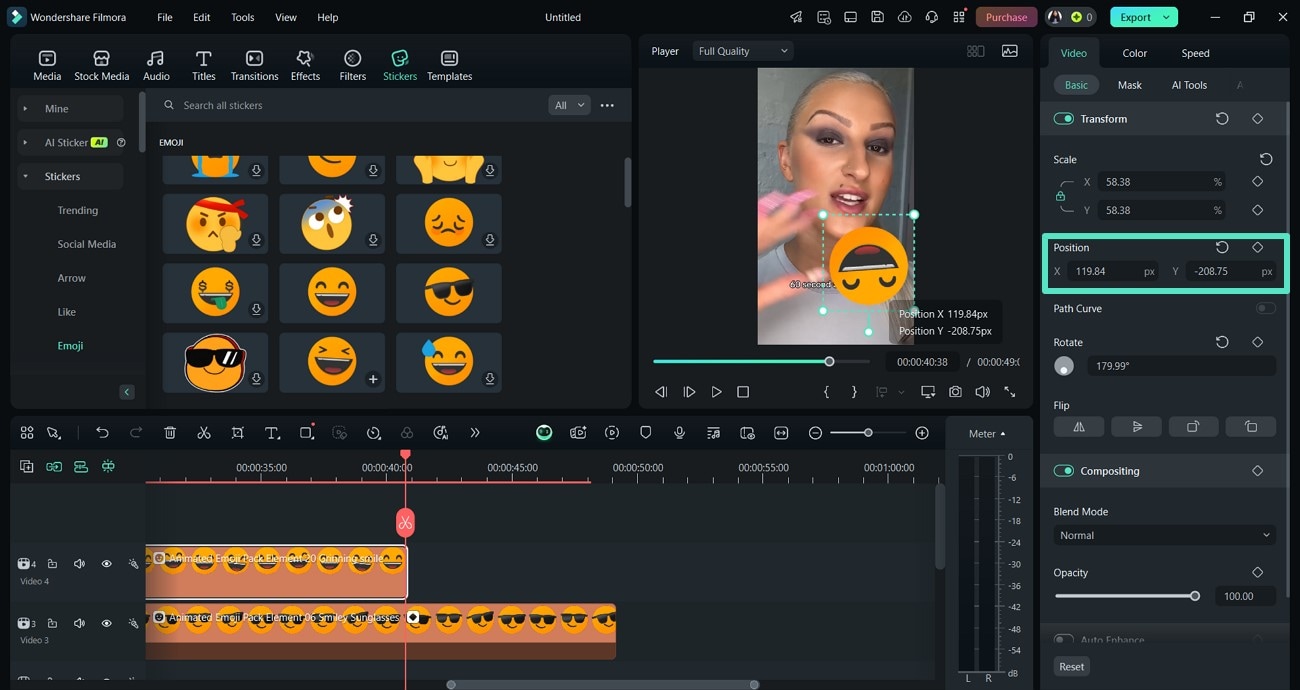Image resolution: width=1300 pixels, height=690 pixels.
Task: Open the Meter dropdown
Action: coord(987,433)
